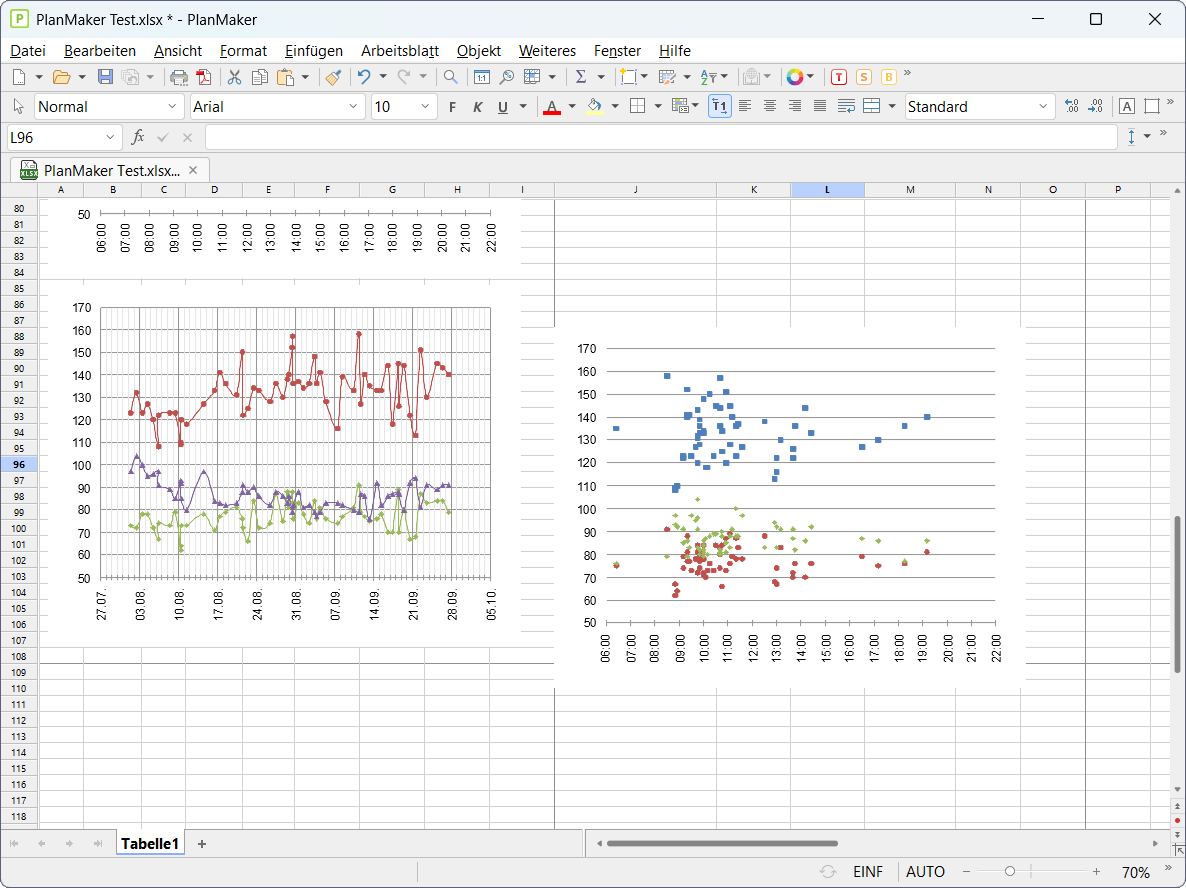Image resolution: width=1186 pixels, height=888 pixels.
Task: Click the formula input field
Action: (661, 138)
